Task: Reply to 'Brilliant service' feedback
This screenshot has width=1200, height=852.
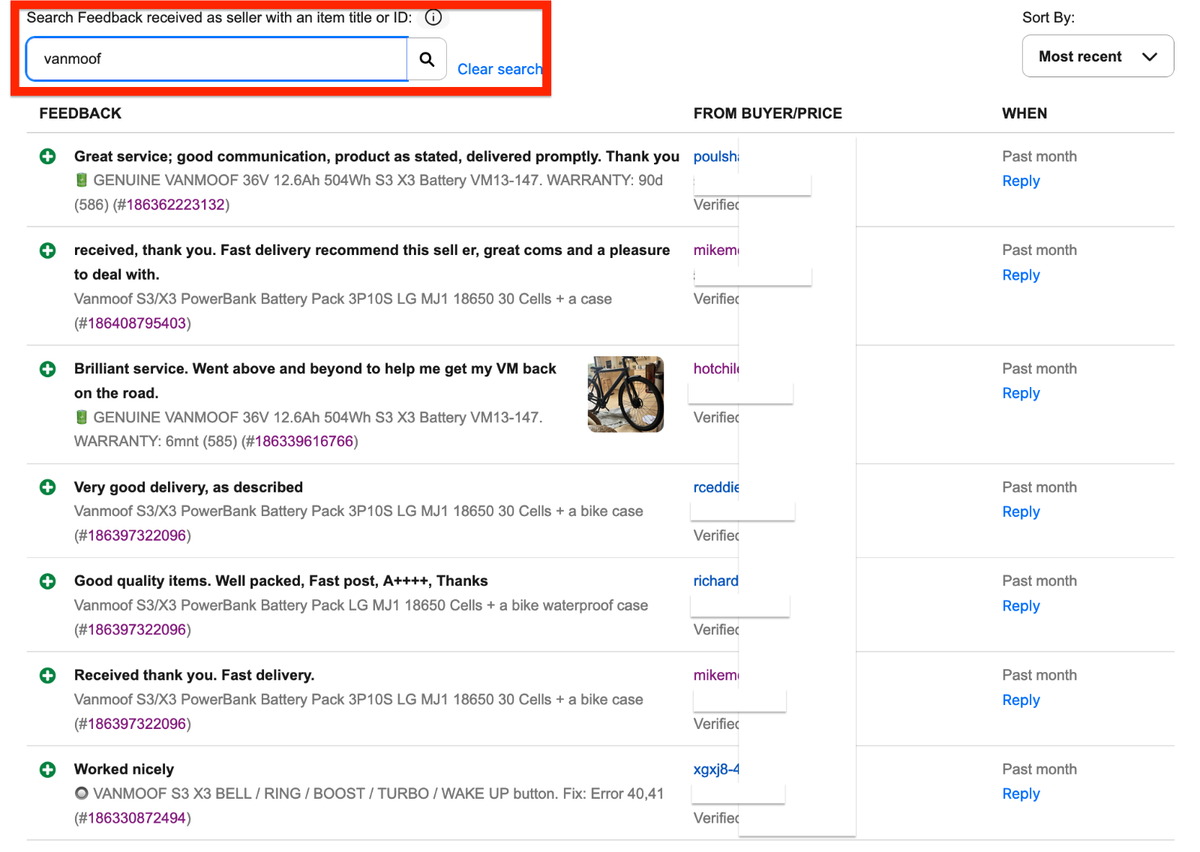Action: [1021, 393]
